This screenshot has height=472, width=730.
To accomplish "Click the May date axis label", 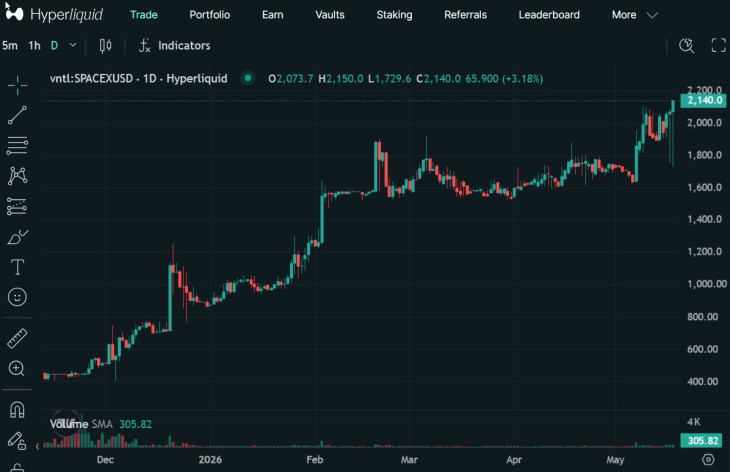I will [615, 460].
